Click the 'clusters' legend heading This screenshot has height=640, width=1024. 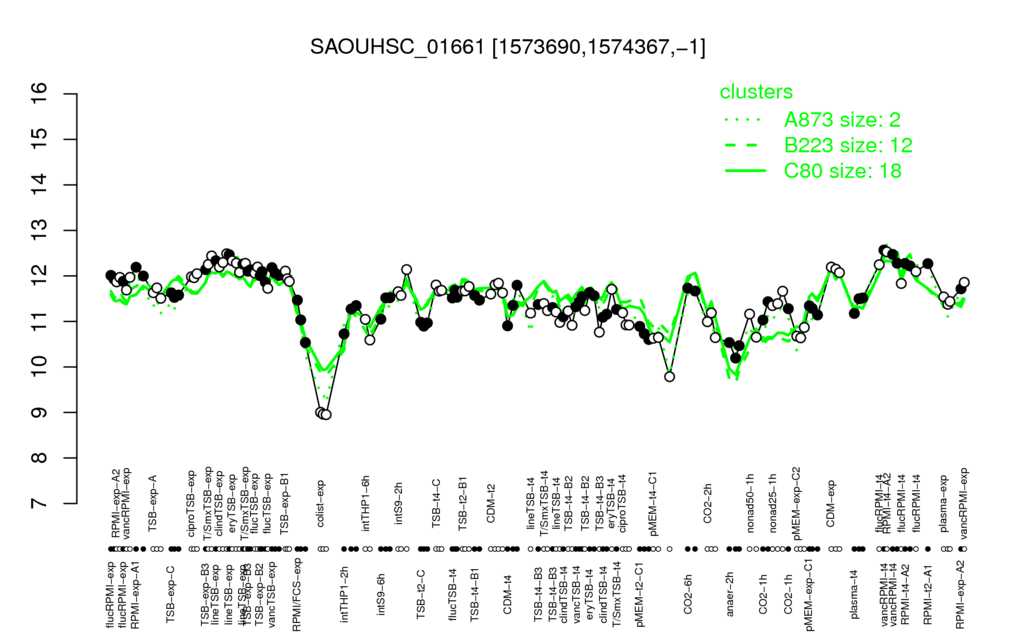coord(756,92)
